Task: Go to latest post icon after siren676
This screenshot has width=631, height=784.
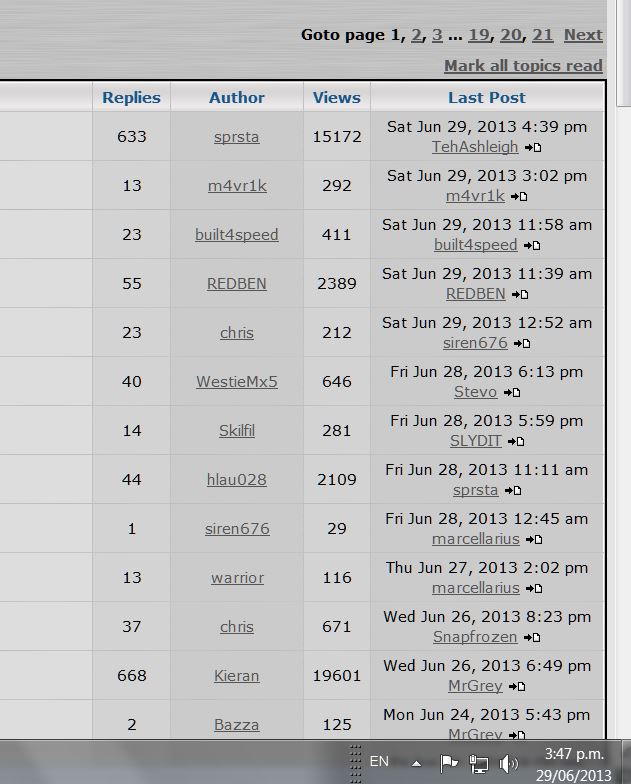Action: click(x=522, y=344)
